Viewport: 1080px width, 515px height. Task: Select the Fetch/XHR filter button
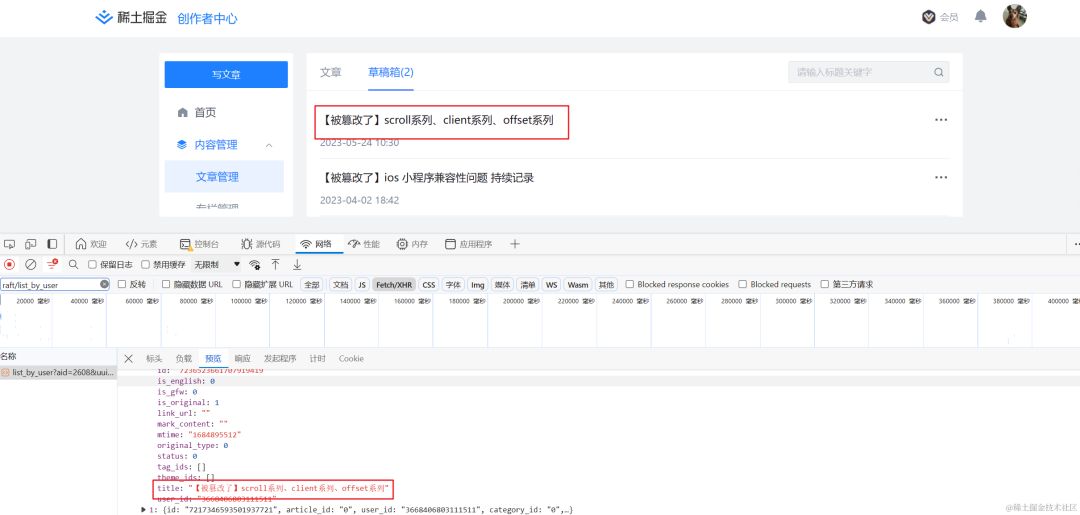pyautogui.click(x=394, y=285)
